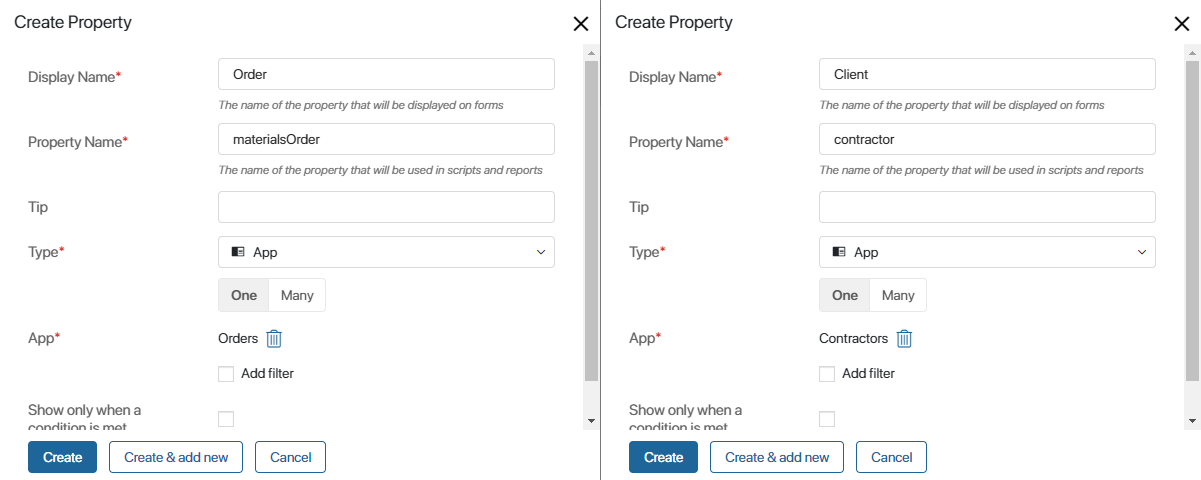The width and height of the screenshot is (1201, 480).
Task: Select Many option for materialsOrder property
Action: pos(297,295)
